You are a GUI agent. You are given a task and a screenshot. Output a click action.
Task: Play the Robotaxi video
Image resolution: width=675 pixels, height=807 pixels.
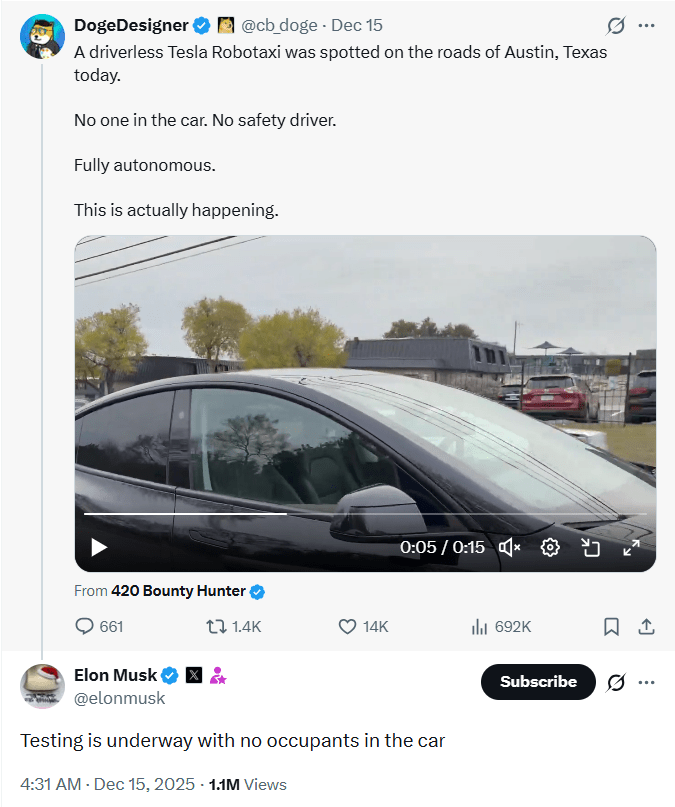(x=99, y=547)
